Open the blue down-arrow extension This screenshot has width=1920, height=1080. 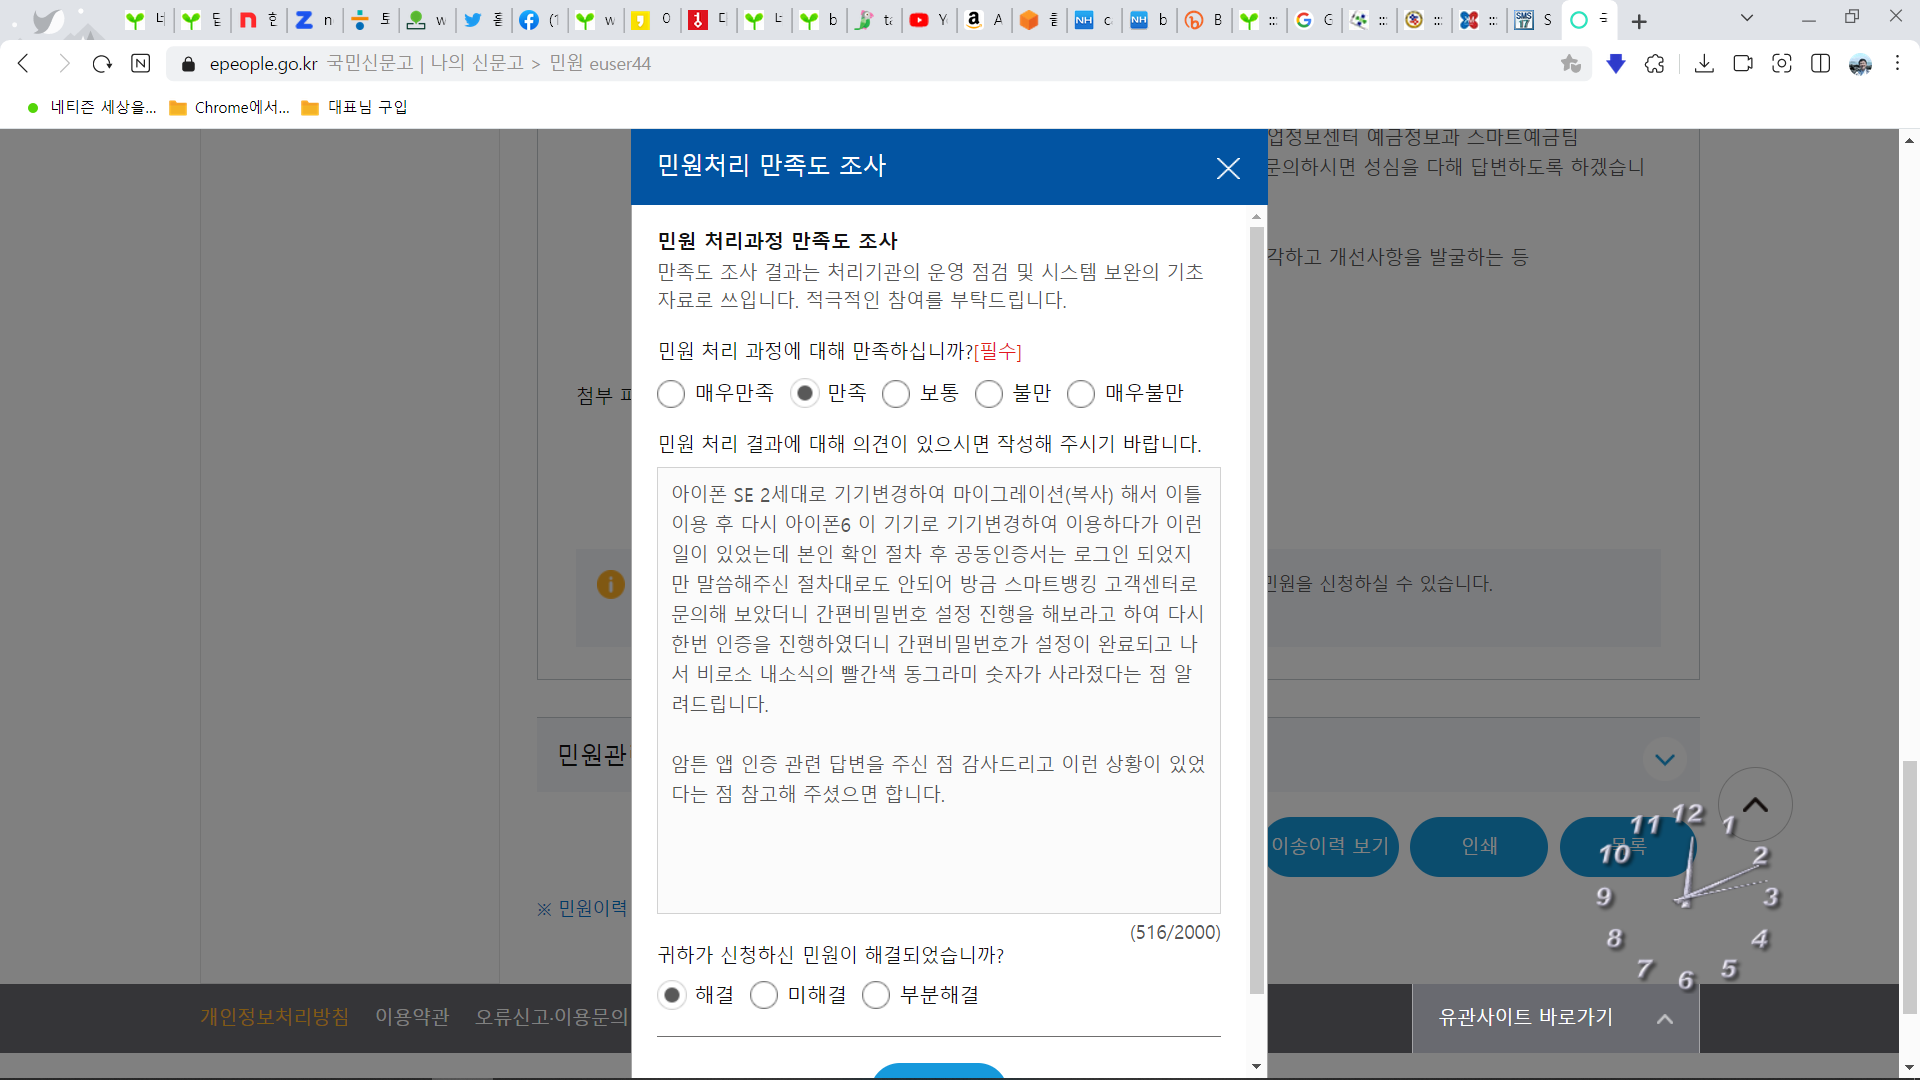(x=1616, y=64)
